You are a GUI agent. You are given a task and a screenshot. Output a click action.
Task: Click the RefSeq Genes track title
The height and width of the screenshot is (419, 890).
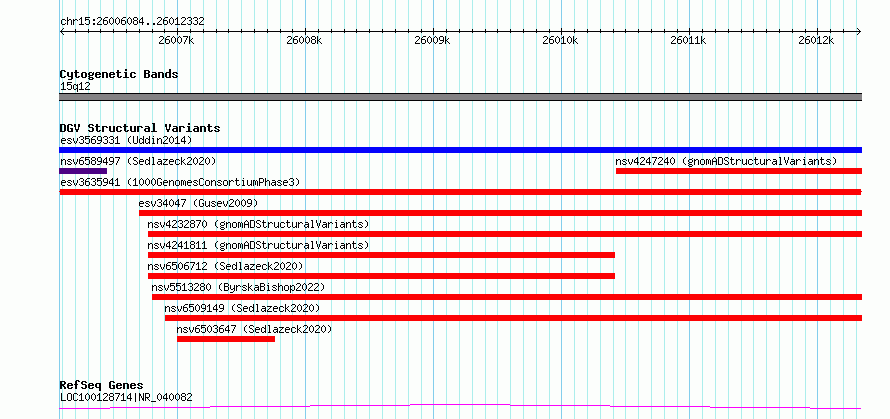(x=101, y=386)
